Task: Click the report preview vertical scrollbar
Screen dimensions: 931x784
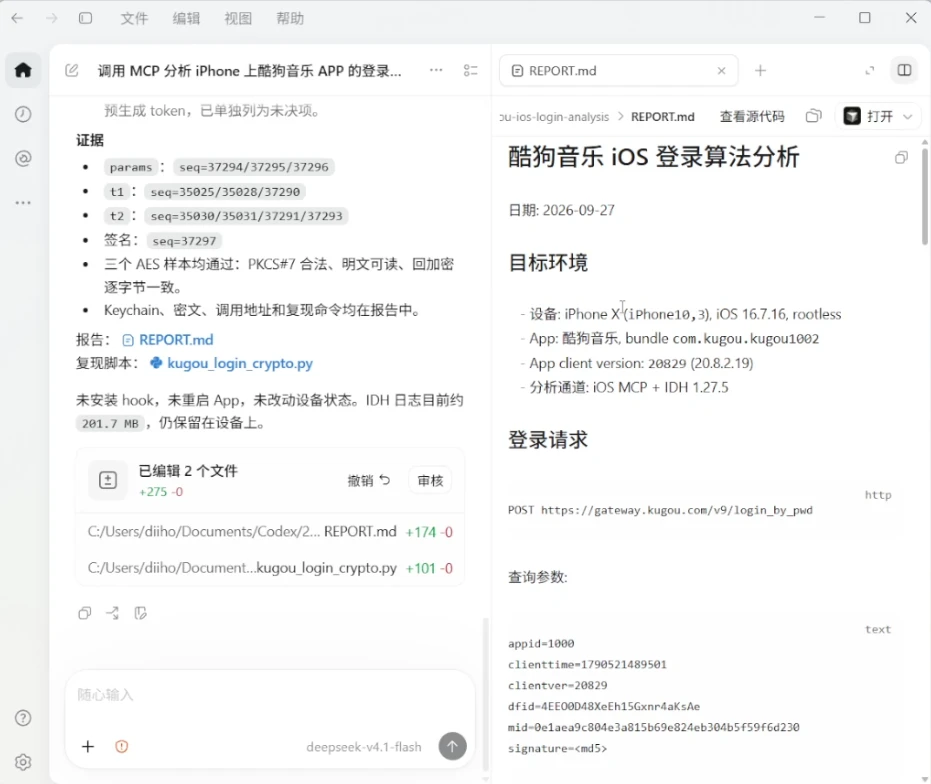Action: click(x=924, y=196)
